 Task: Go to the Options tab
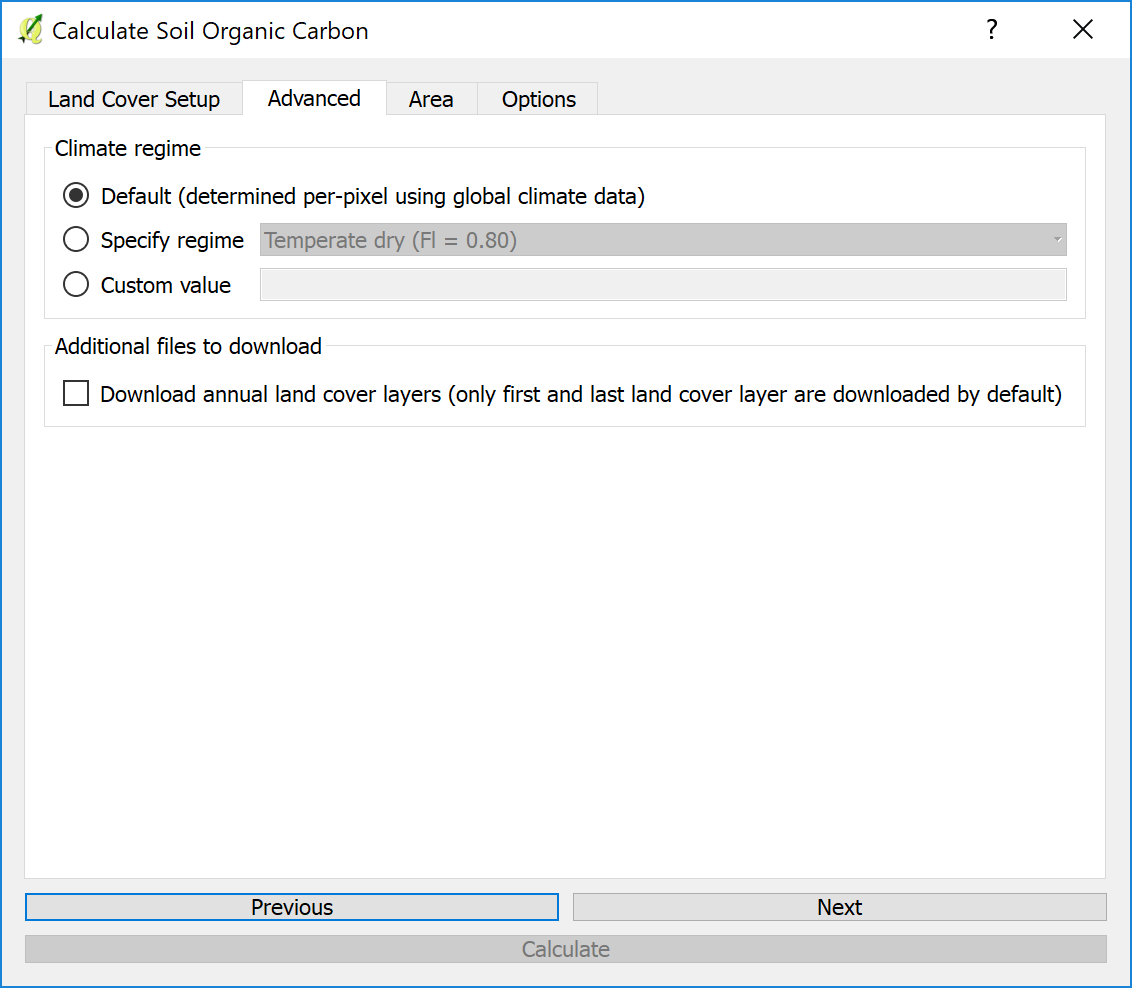point(538,99)
